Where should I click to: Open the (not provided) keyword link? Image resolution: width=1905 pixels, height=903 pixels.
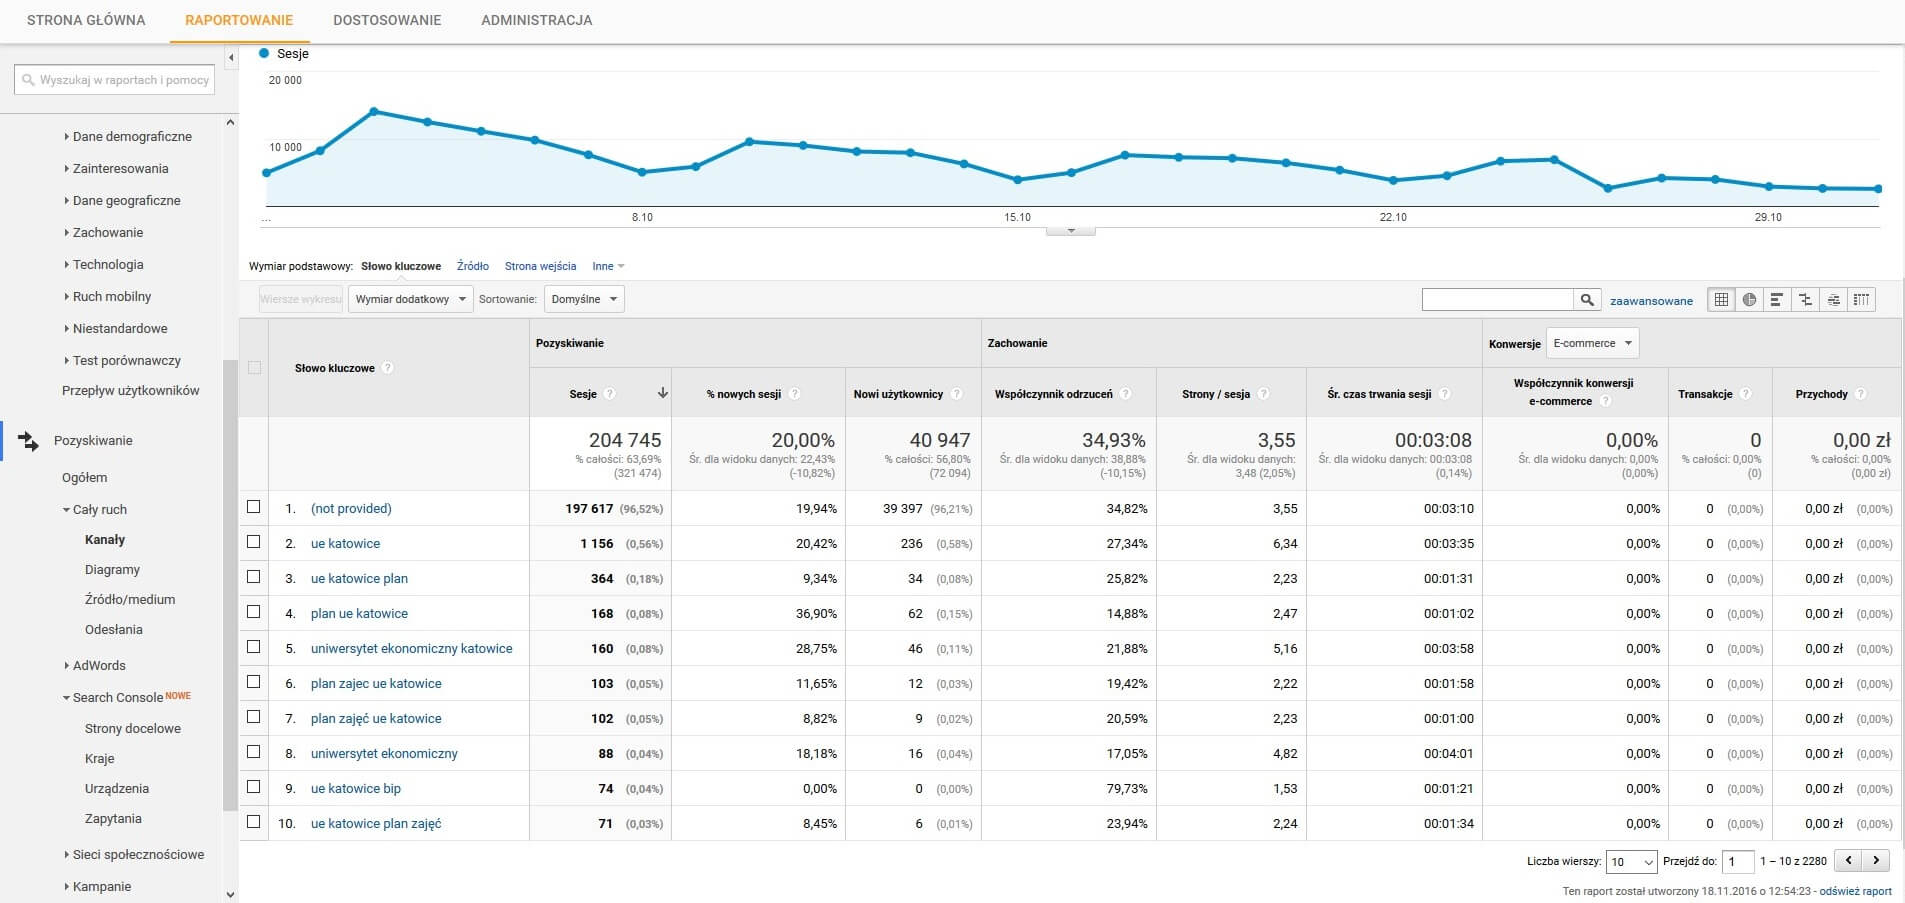point(351,509)
